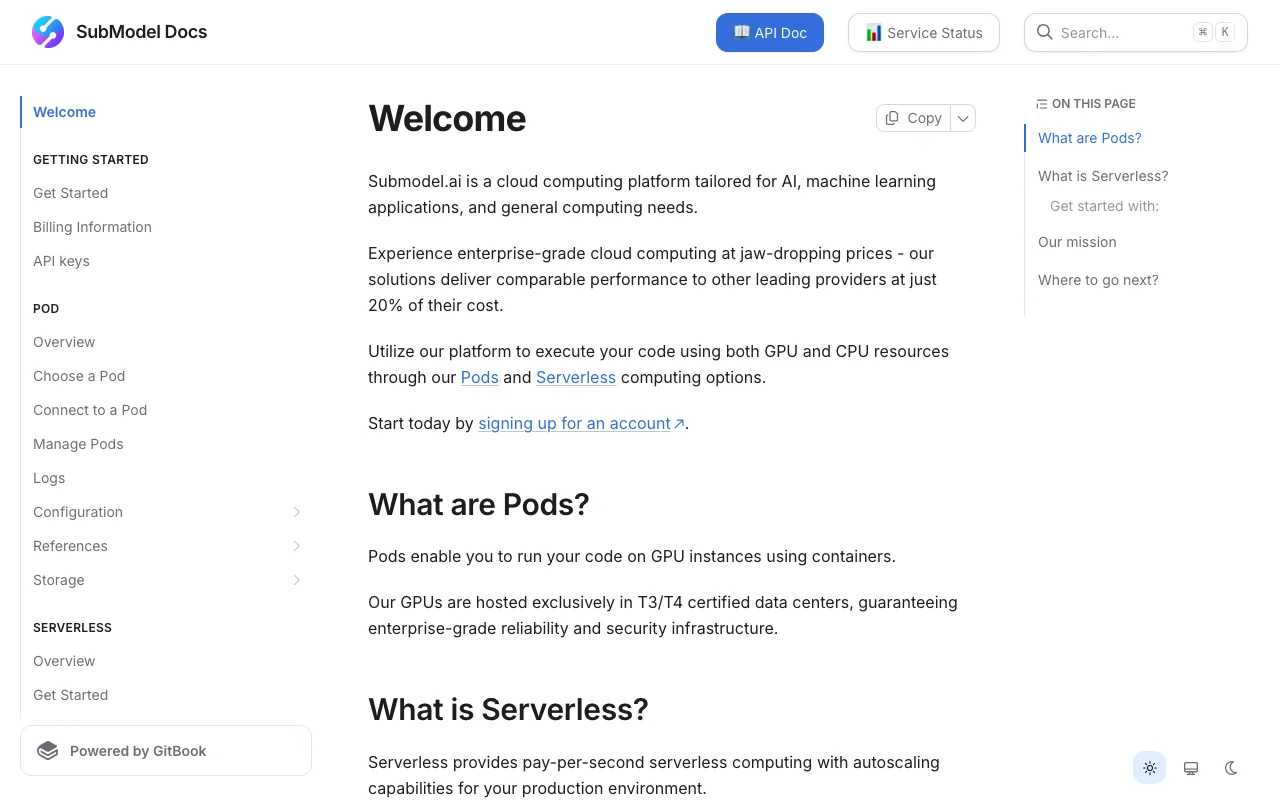Open Get Started under Getting Started
This screenshot has width=1280, height=800.
click(70, 193)
